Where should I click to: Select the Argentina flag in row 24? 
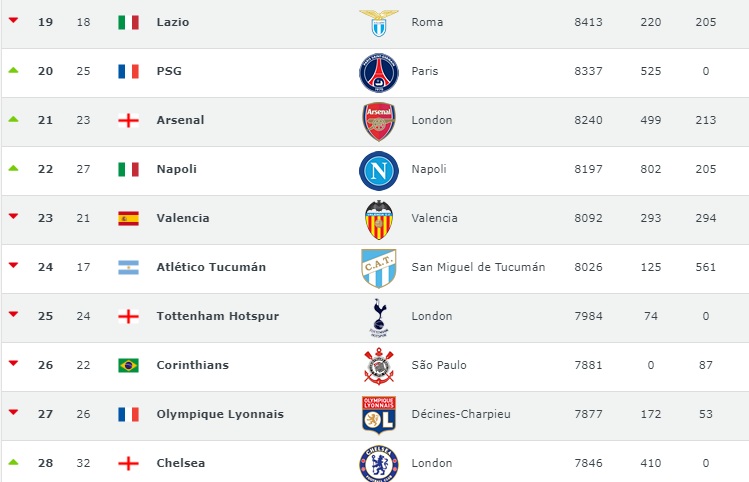click(x=128, y=267)
